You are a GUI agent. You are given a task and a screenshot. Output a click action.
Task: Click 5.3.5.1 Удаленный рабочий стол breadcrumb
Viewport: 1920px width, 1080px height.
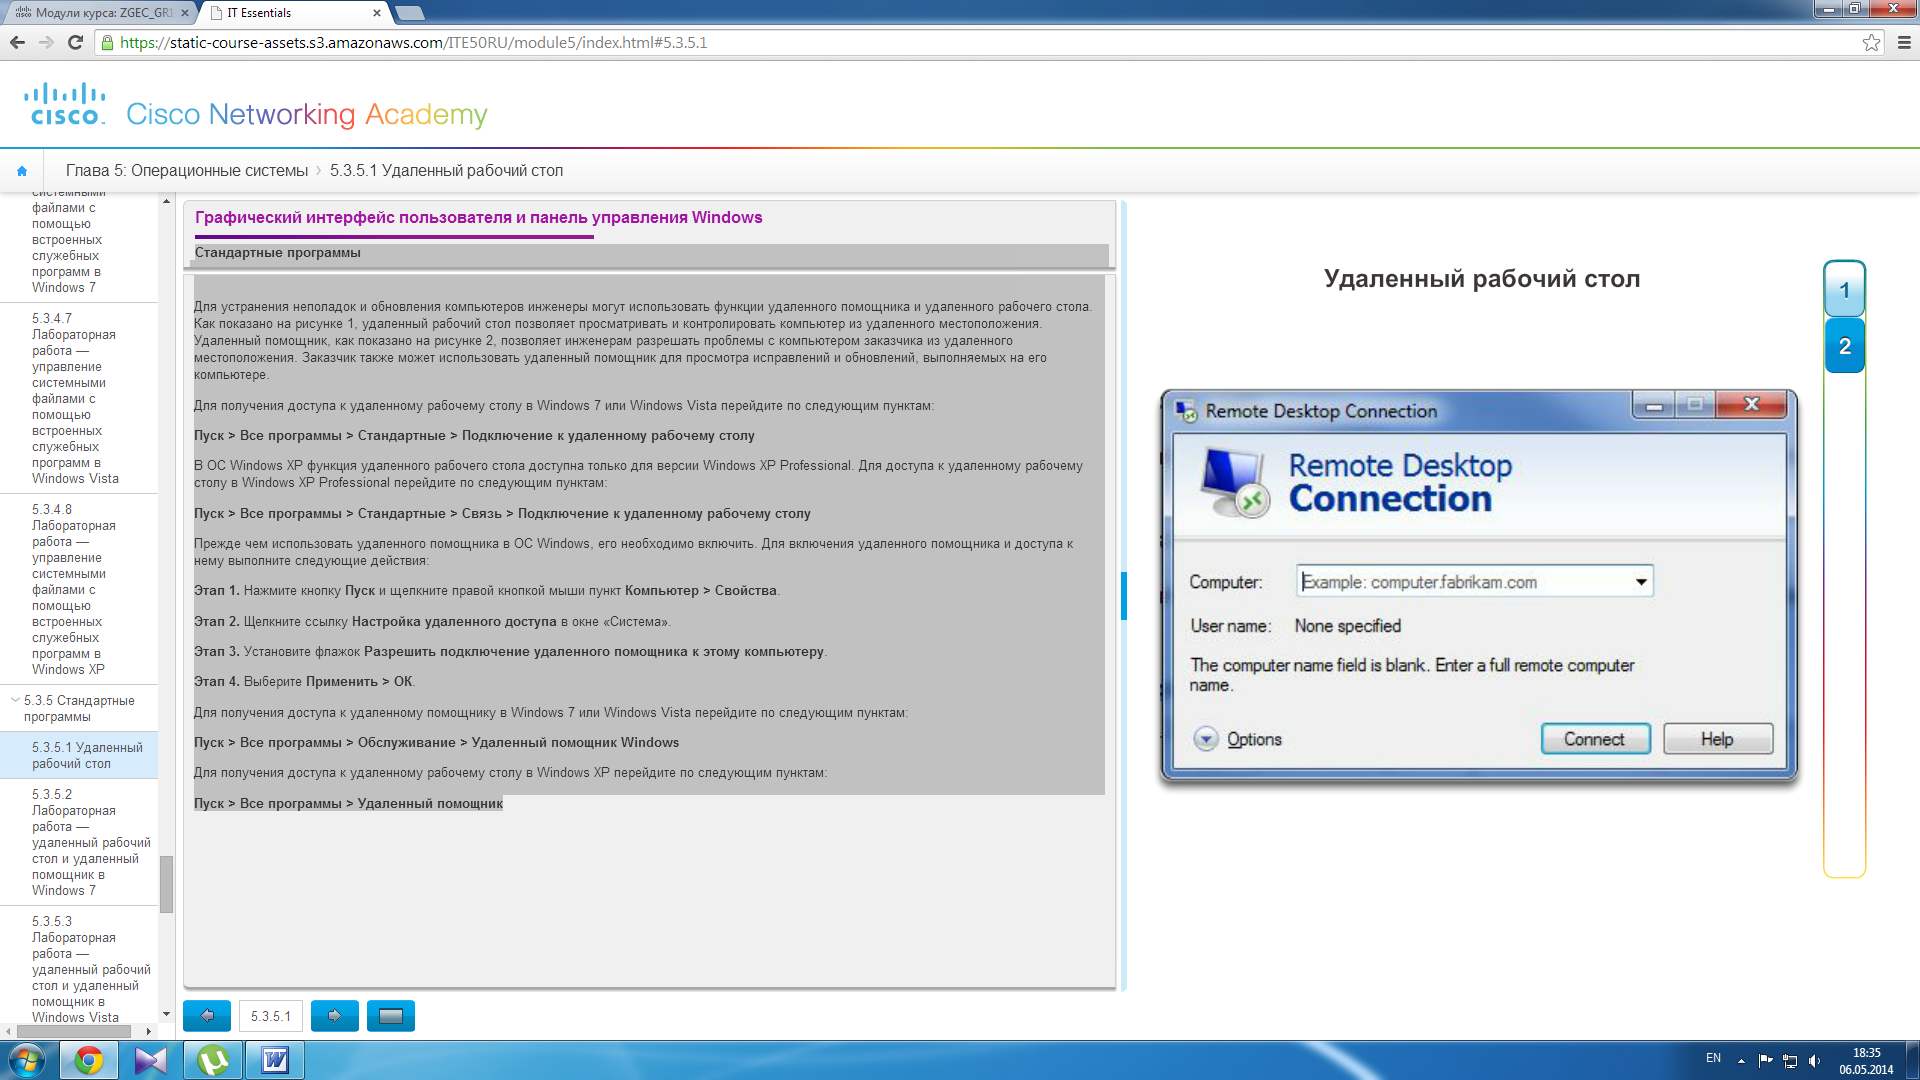tap(446, 171)
